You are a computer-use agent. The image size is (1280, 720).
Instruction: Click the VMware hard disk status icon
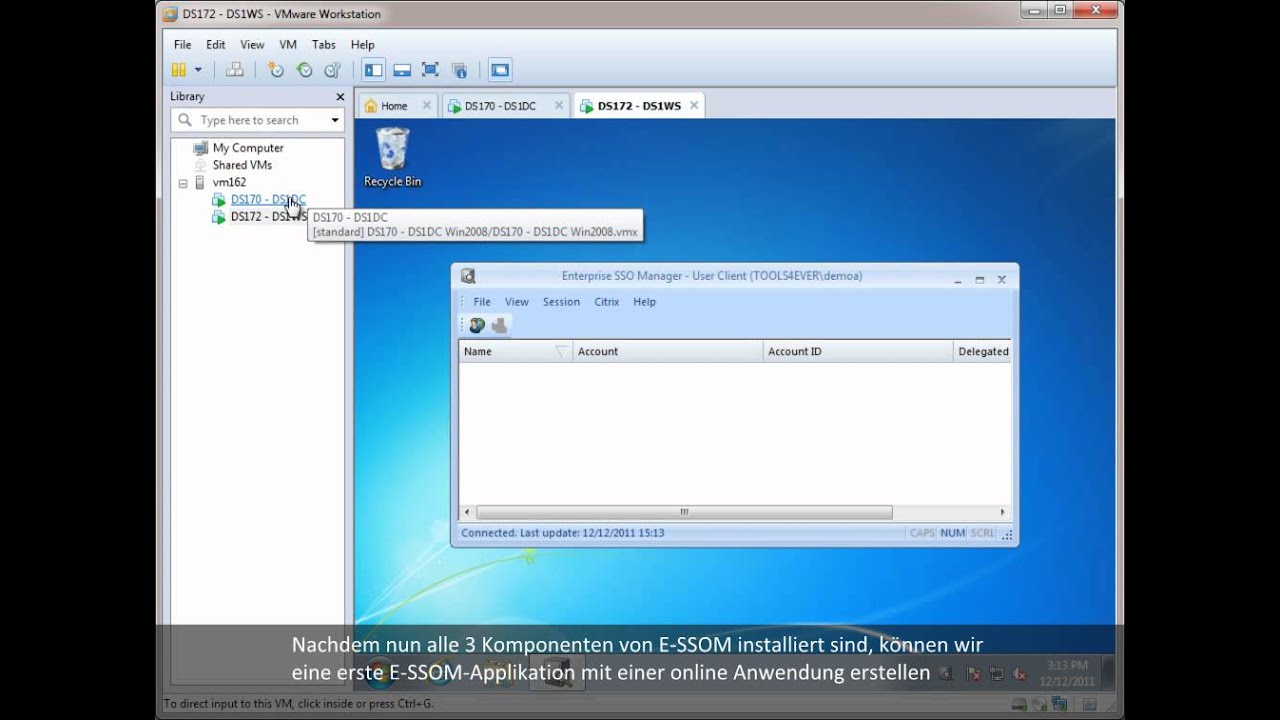pyautogui.click(x=1019, y=704)
